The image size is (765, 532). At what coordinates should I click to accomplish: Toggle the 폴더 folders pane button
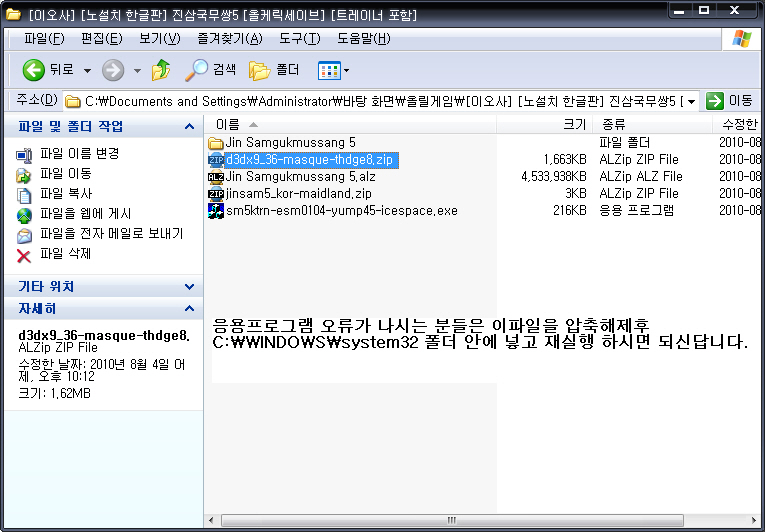pyautogui.click(x=274, y=70)
